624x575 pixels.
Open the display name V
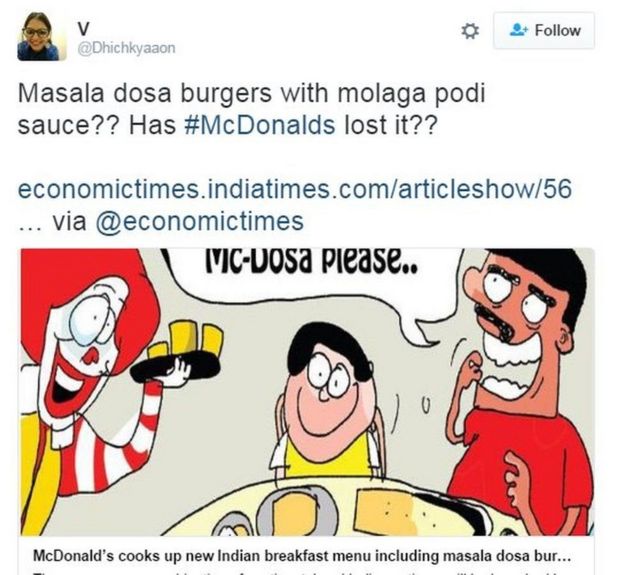[84, 29]
